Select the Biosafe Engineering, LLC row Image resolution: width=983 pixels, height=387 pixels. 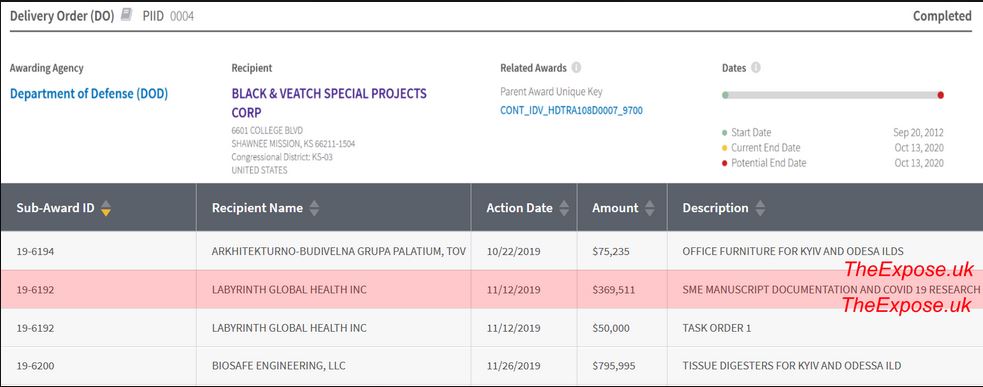click(492, 366)
